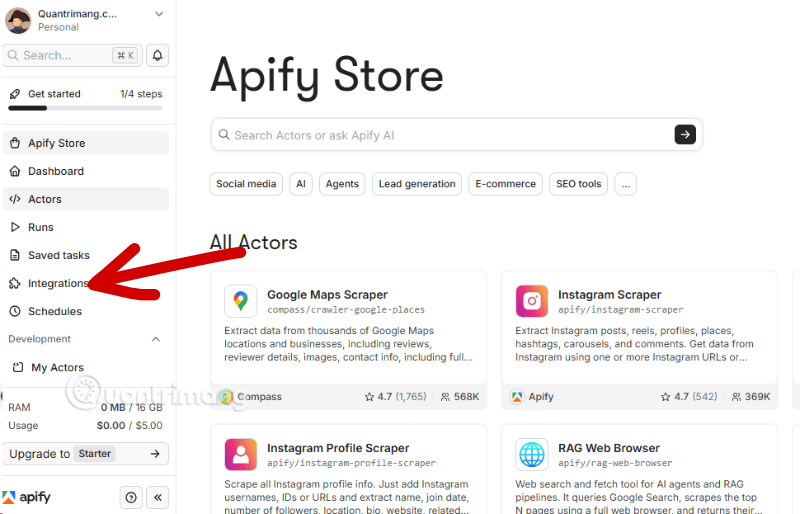Image resolution: width=800 pixels, height=514 pixels.
Task: Click the star rating icon on Google Maps Scraper
Action: click(x=369, y=397)
